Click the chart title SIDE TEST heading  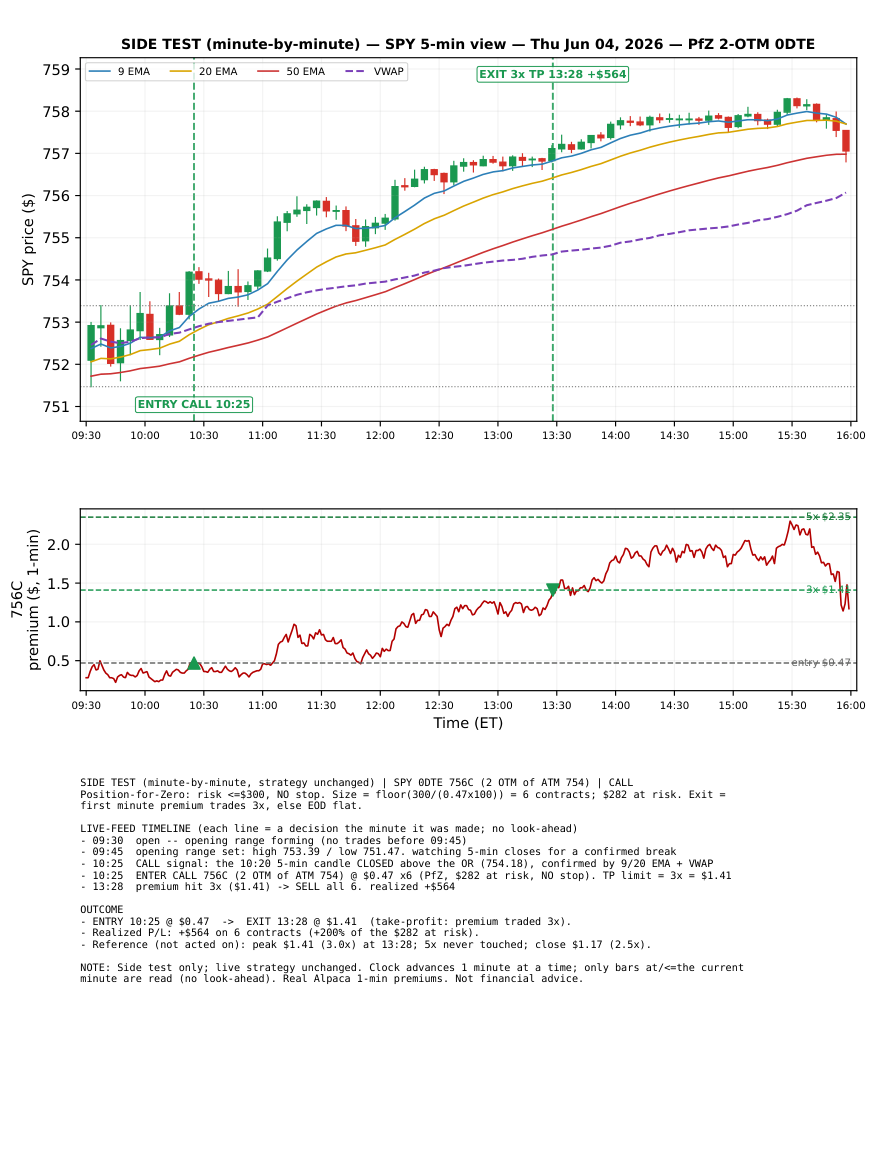(x=468, y=44)
